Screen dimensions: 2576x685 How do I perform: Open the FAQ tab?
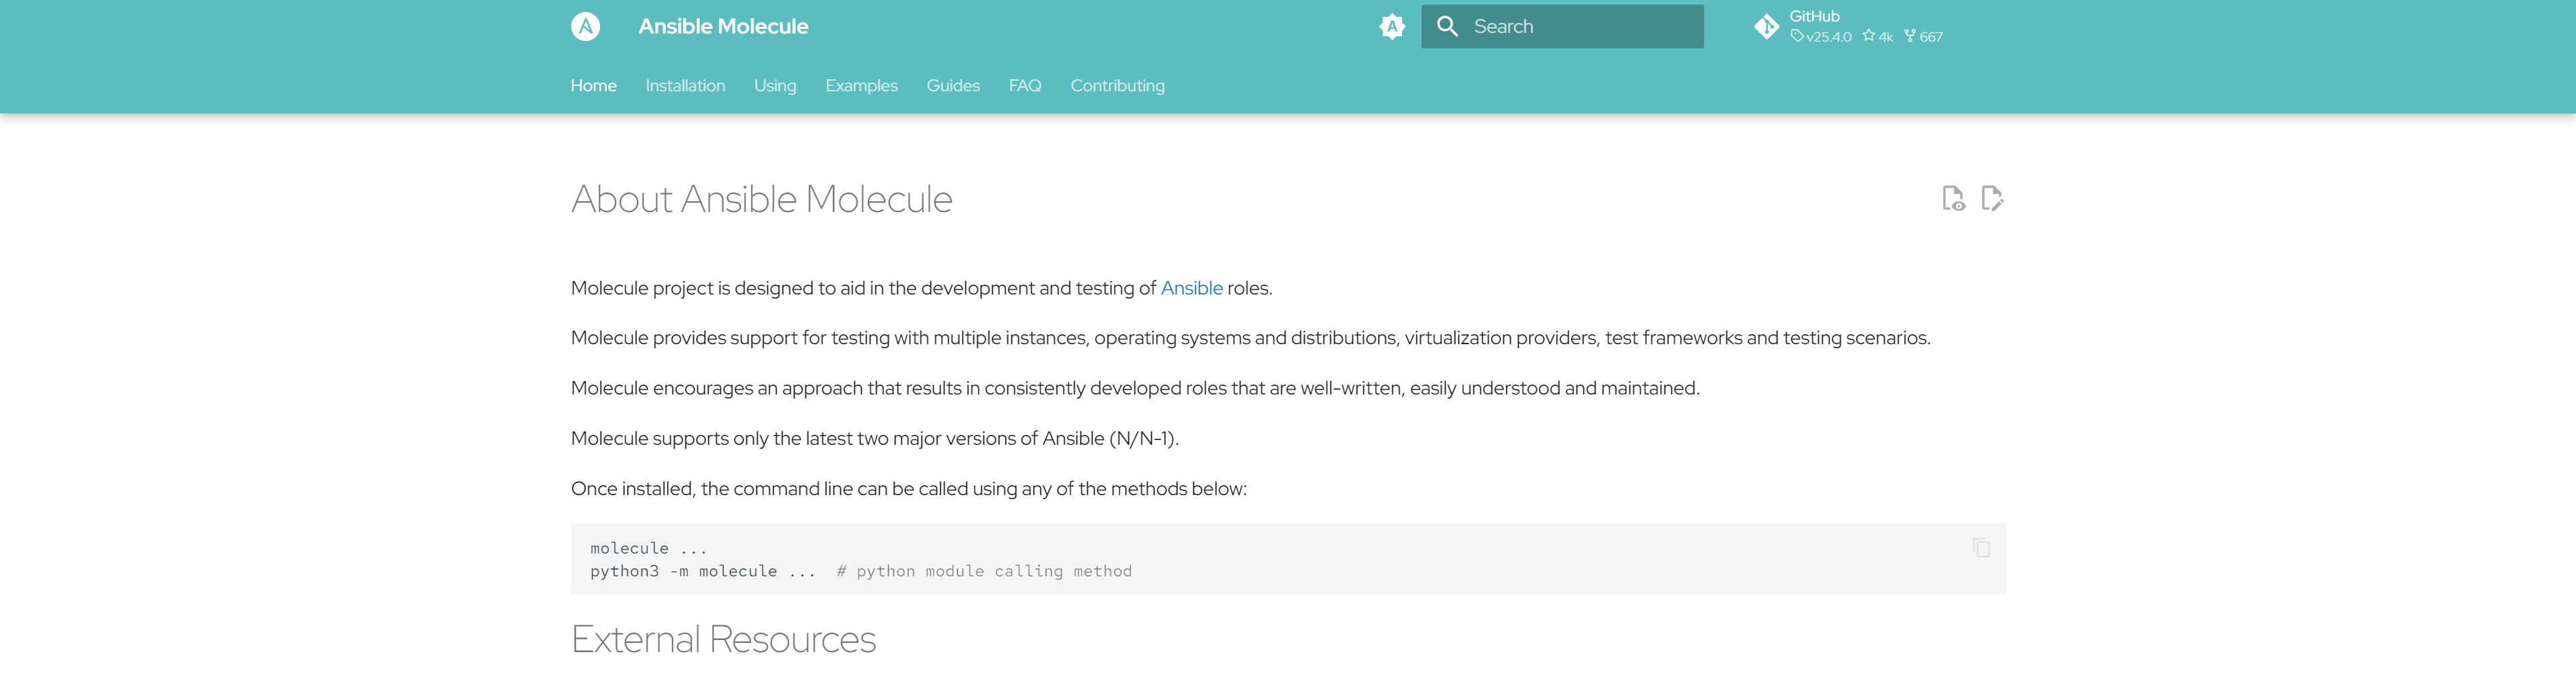click(1024, 86)
